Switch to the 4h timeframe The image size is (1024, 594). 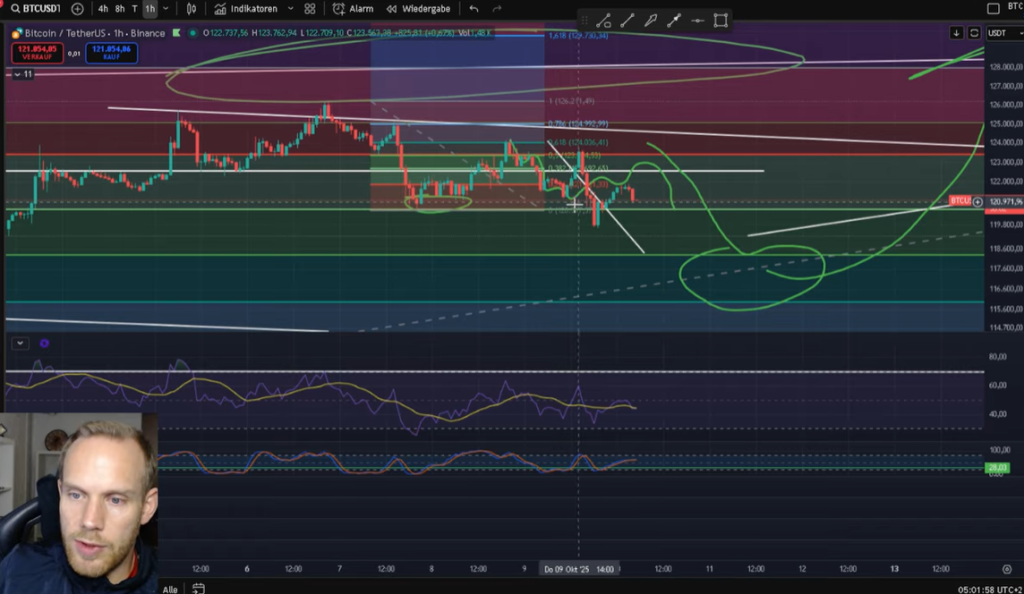tap(103, 8)
